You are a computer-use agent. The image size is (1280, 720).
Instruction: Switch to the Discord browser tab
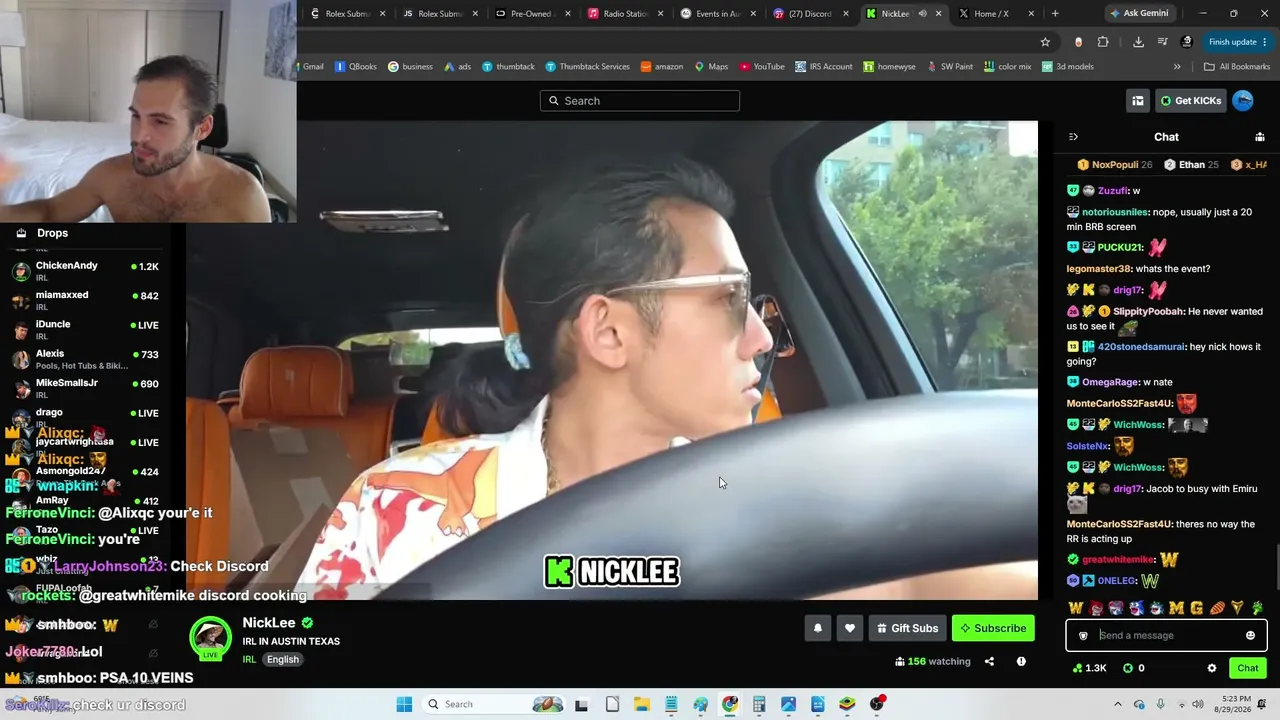click(x=812, y=14)
